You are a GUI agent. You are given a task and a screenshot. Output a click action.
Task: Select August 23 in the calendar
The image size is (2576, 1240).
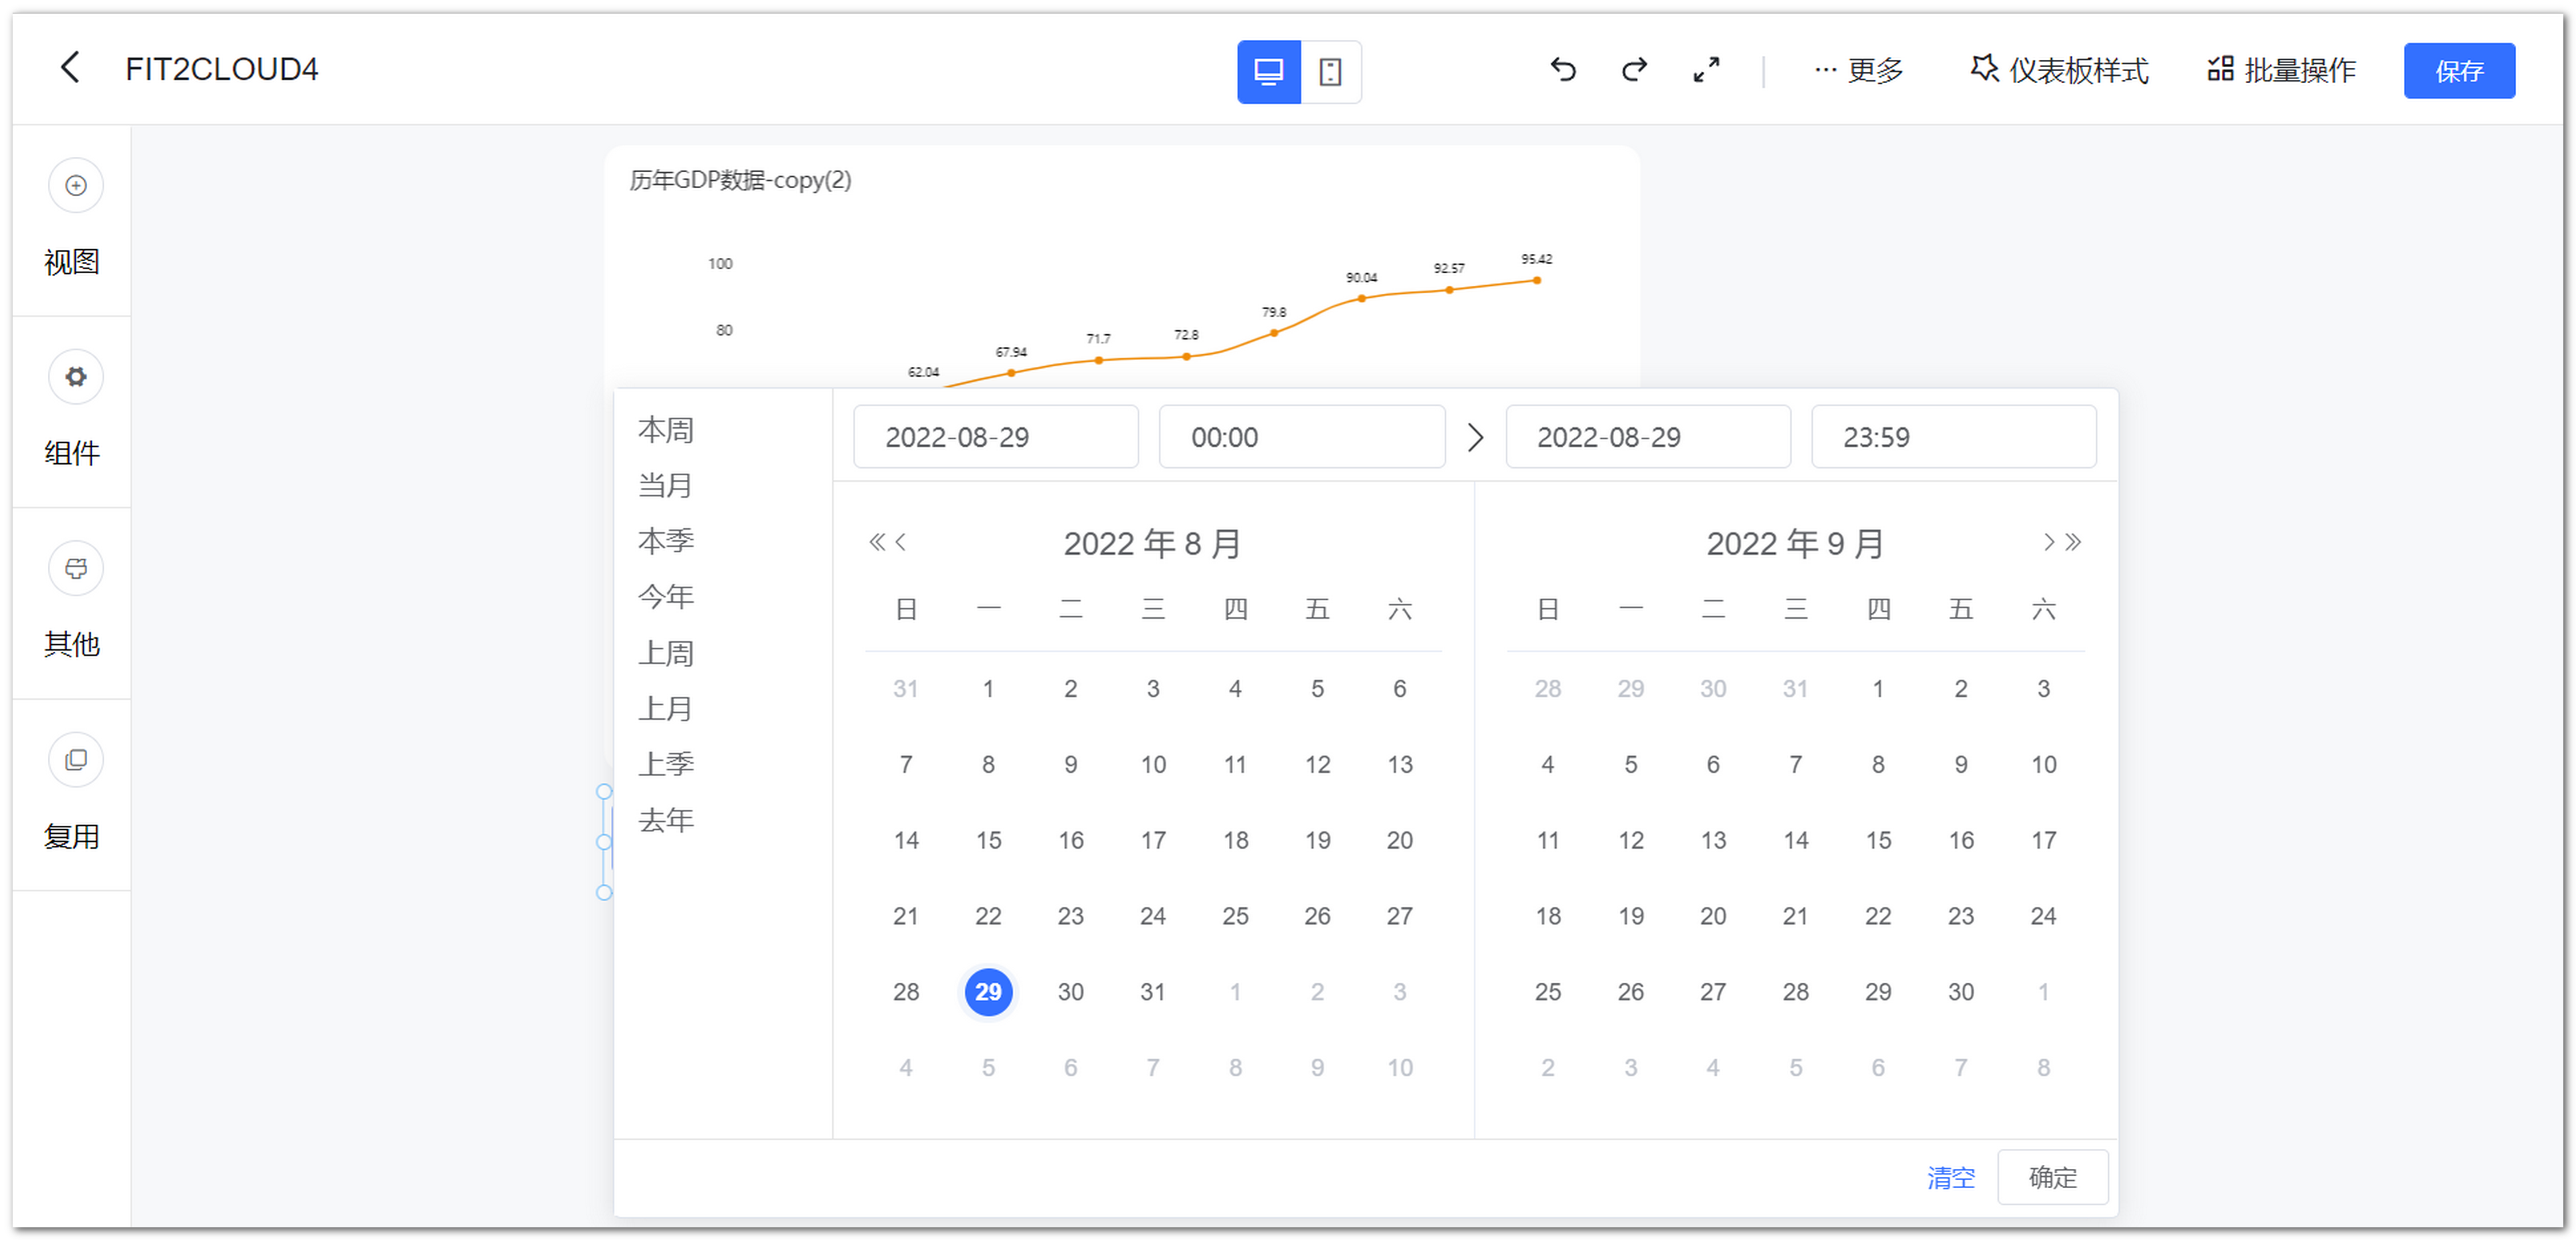(1070, 915)
